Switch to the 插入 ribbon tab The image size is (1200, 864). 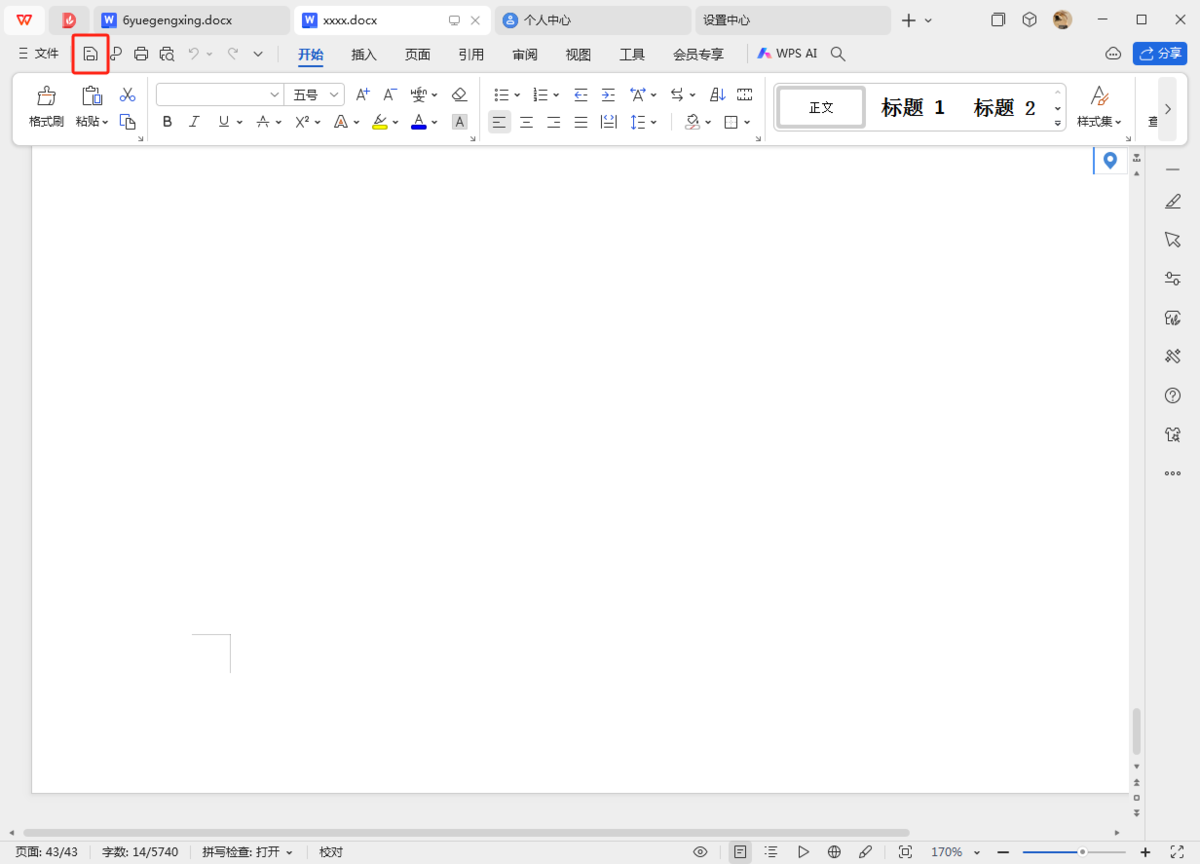click(x=363, y=55)
